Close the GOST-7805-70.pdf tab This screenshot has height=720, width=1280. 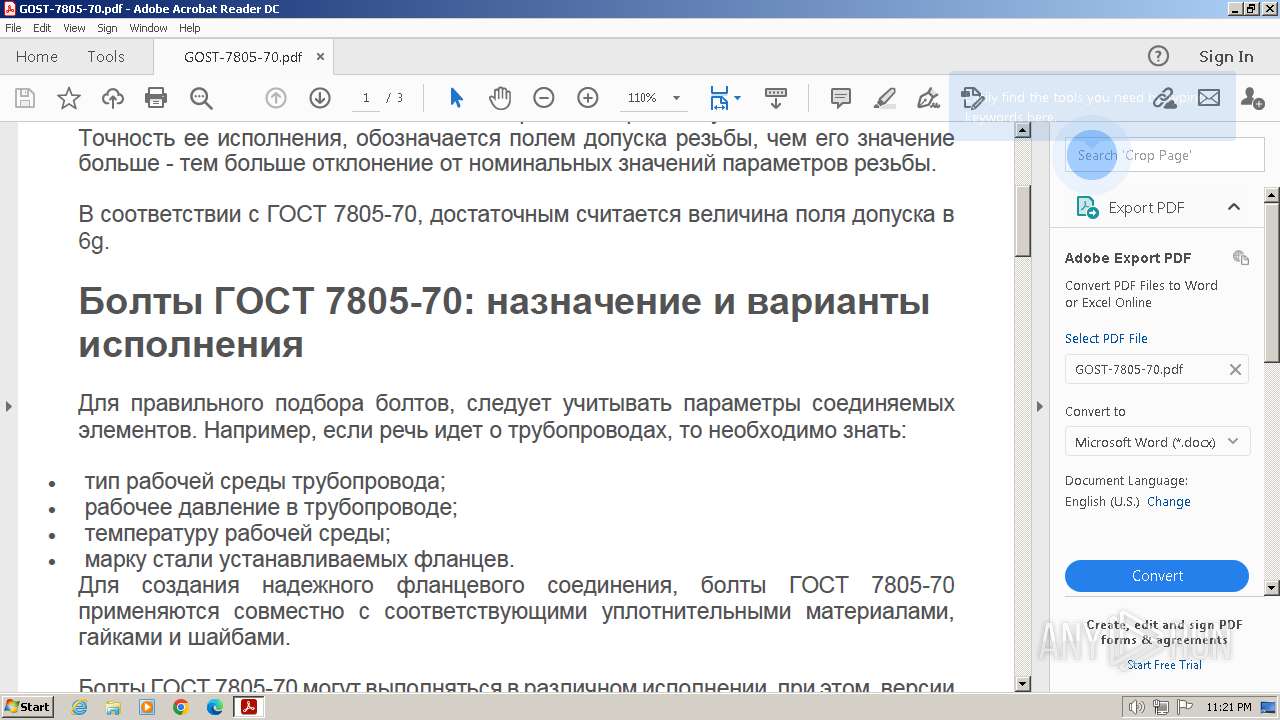pyautogui.click(x=320, y=57)
